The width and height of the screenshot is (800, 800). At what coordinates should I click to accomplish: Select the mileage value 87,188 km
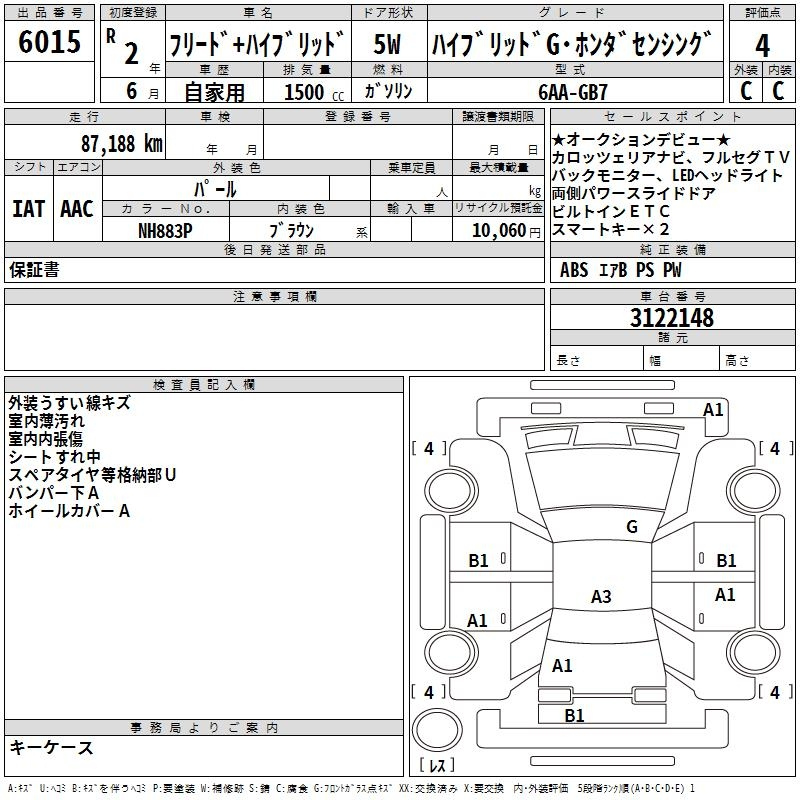[x=122, y=144]
